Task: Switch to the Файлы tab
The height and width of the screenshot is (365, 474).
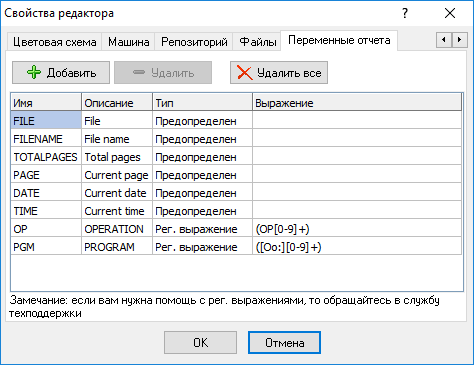Action: [x=258, y=42]
